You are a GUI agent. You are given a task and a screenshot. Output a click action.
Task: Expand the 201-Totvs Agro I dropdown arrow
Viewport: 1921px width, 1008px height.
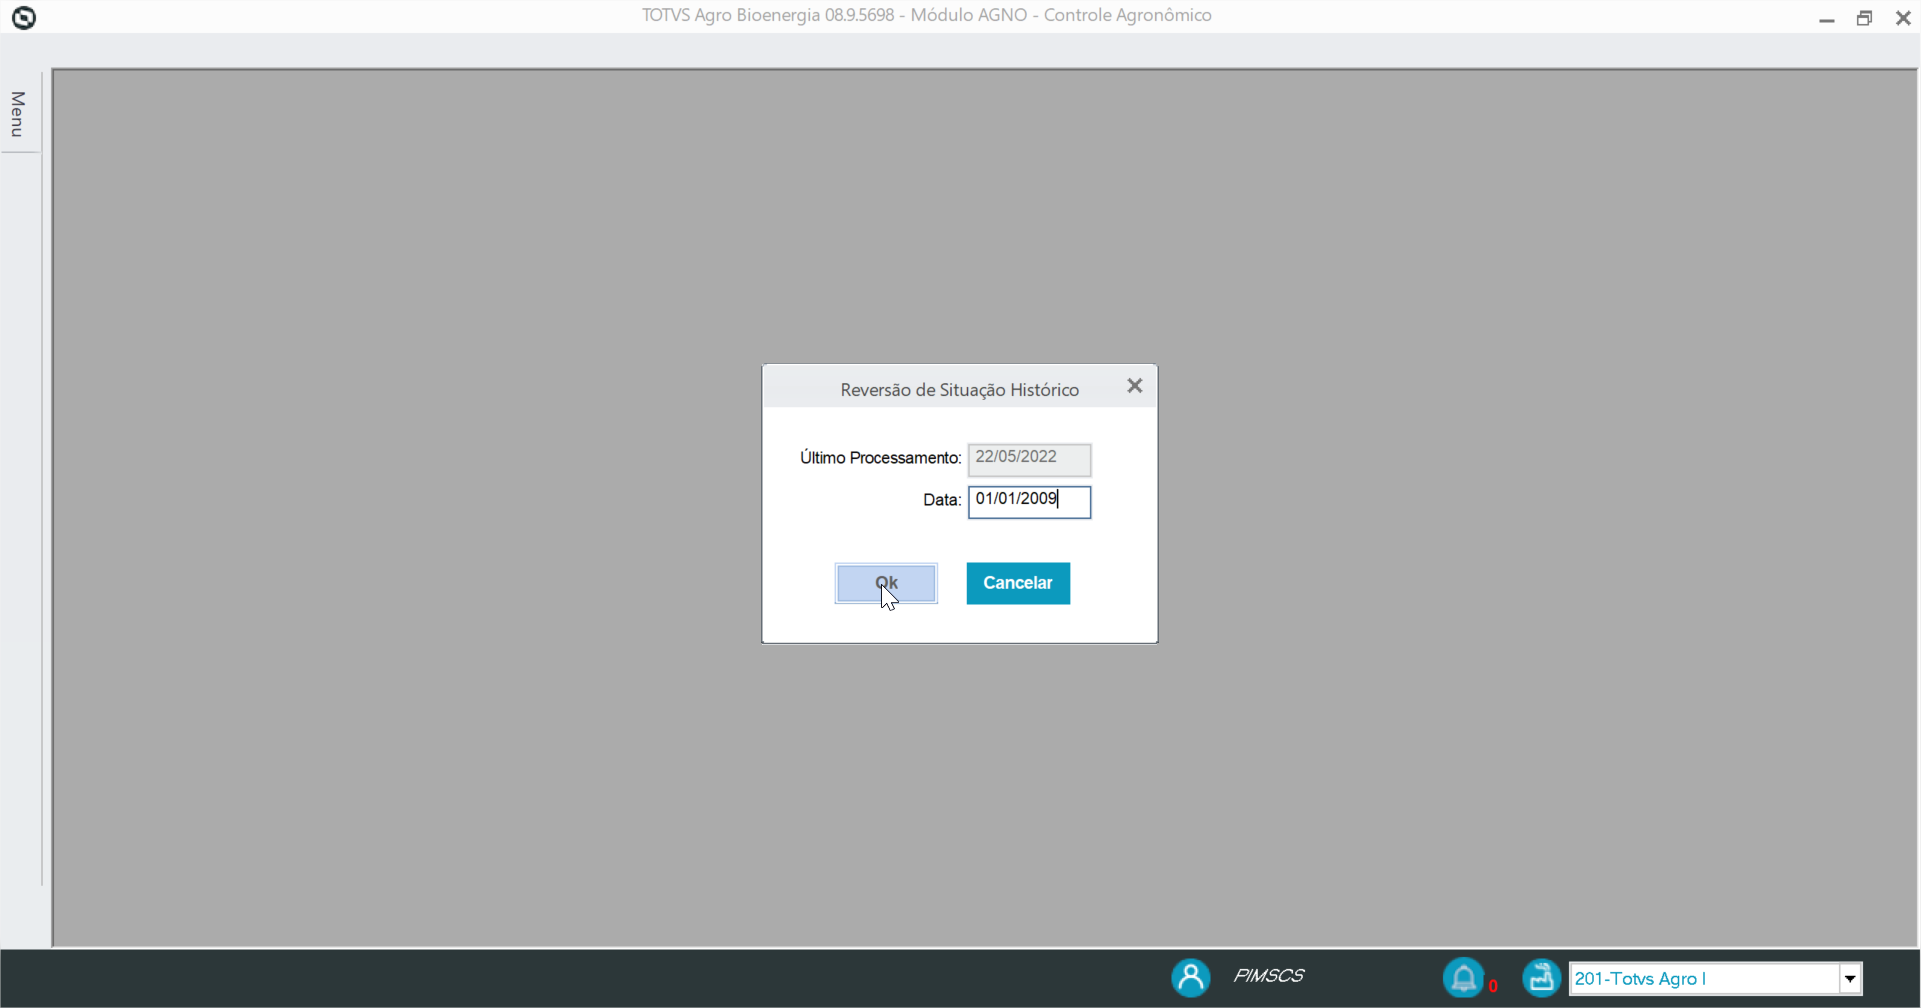pos(1850,979)
